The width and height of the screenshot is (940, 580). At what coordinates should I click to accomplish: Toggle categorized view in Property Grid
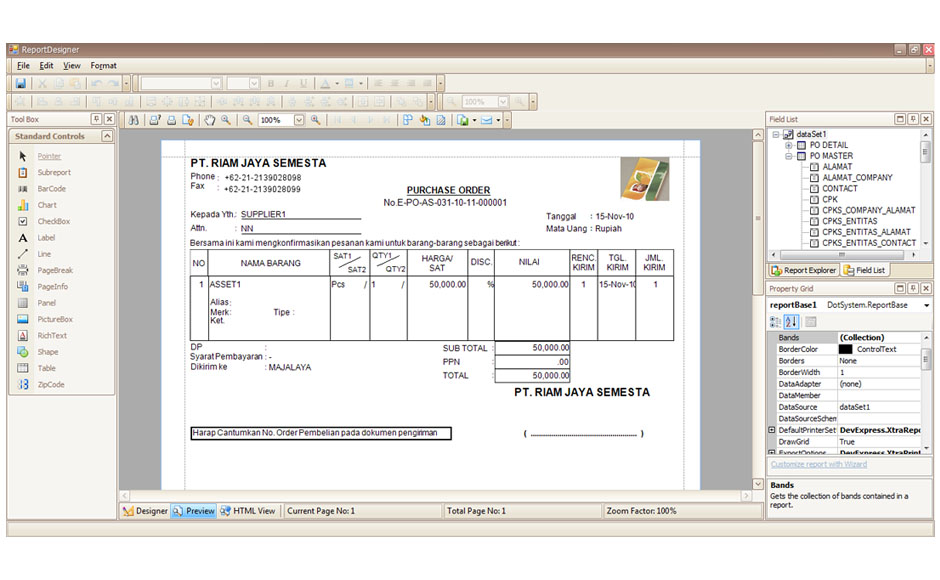pos(775,321)
